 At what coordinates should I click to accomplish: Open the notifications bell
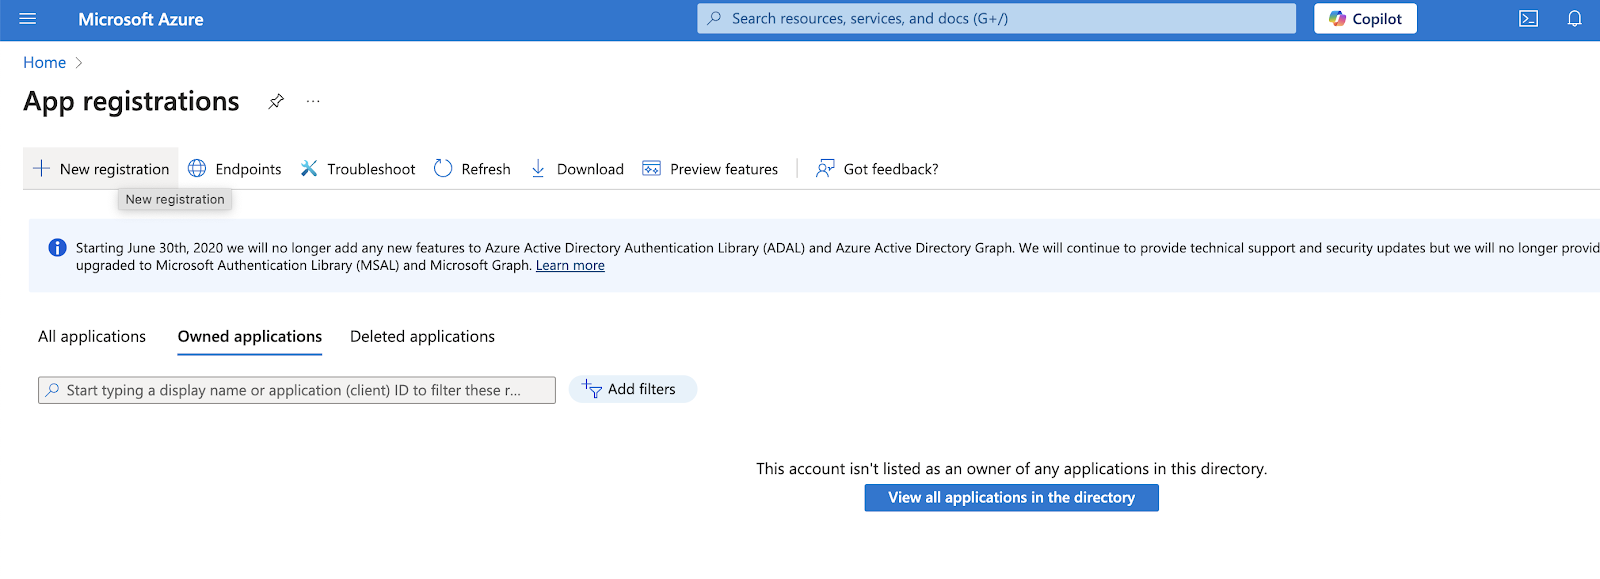[1574, 19]
